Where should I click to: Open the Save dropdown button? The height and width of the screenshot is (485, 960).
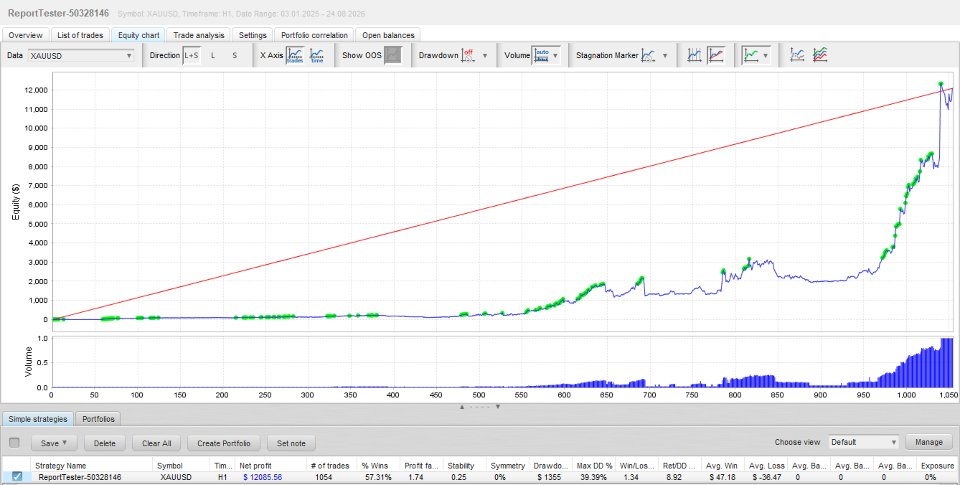click(x=53, y=443)
